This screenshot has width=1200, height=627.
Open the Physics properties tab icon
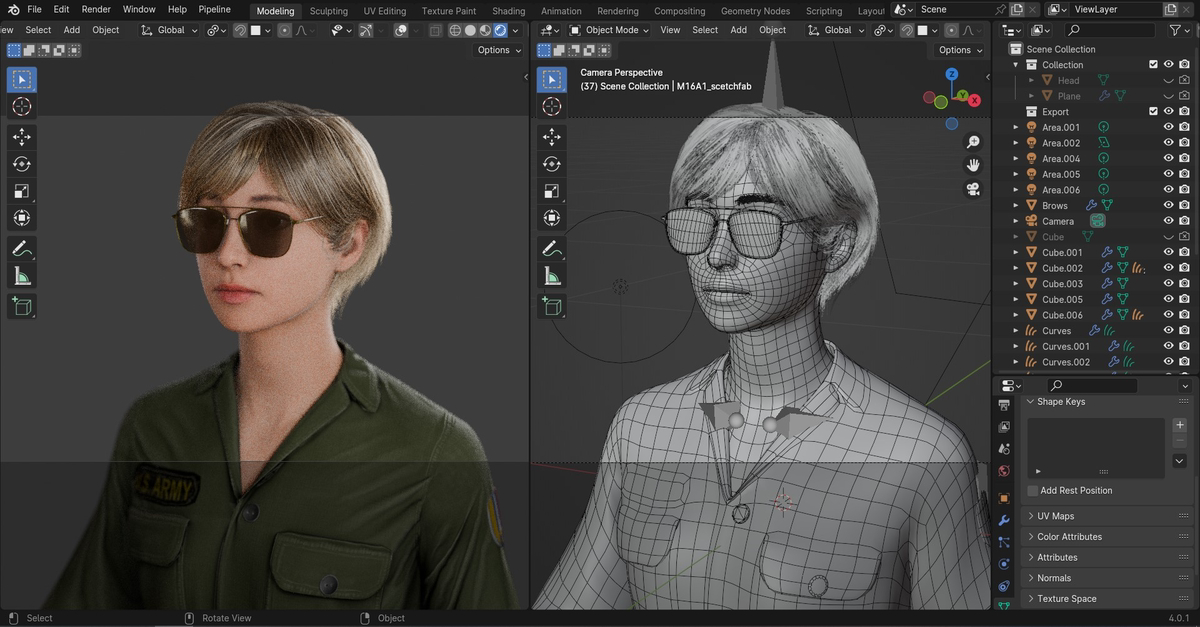(x=1004, y=564)
